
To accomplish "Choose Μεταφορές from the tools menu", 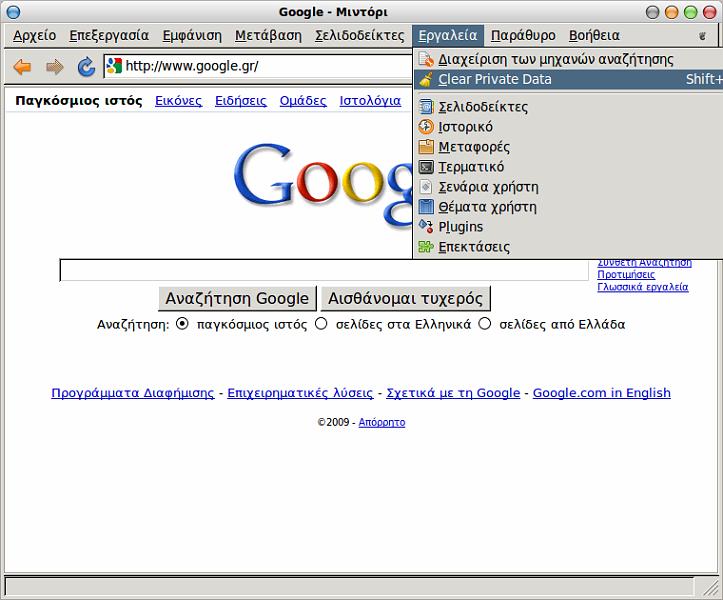I will (568, 147).
